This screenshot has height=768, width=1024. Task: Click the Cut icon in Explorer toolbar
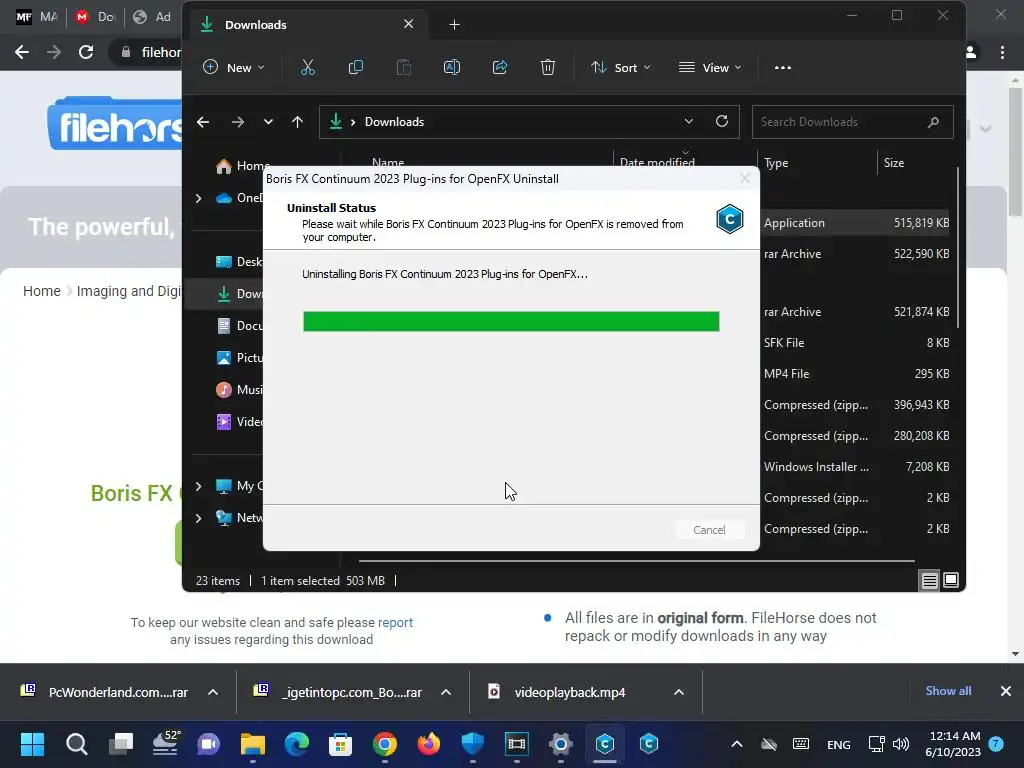(x=308, y=67)
